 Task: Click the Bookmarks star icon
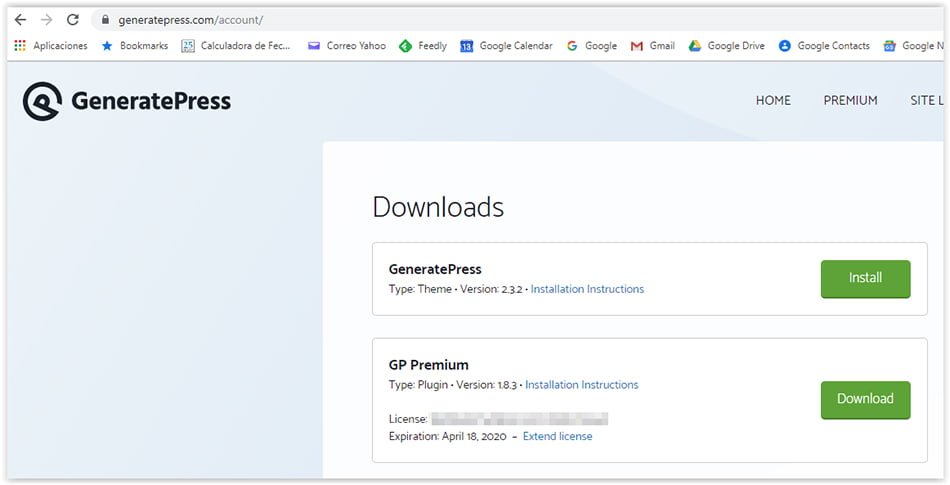point(107,45)
